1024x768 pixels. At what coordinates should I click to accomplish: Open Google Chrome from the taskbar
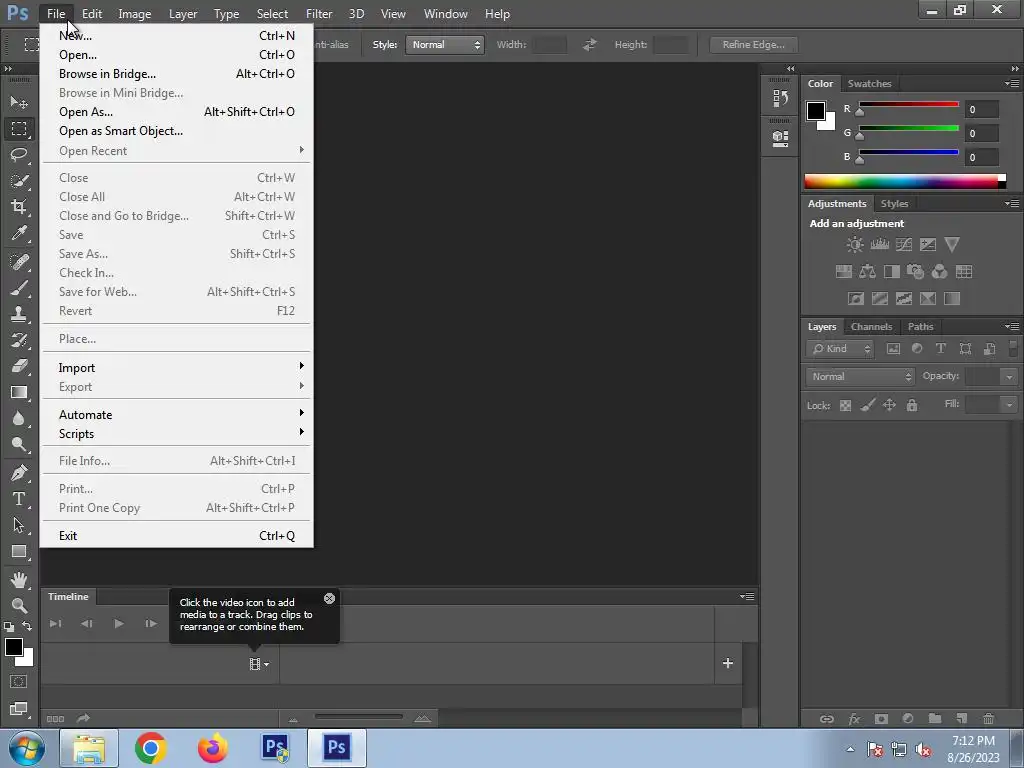151,748
